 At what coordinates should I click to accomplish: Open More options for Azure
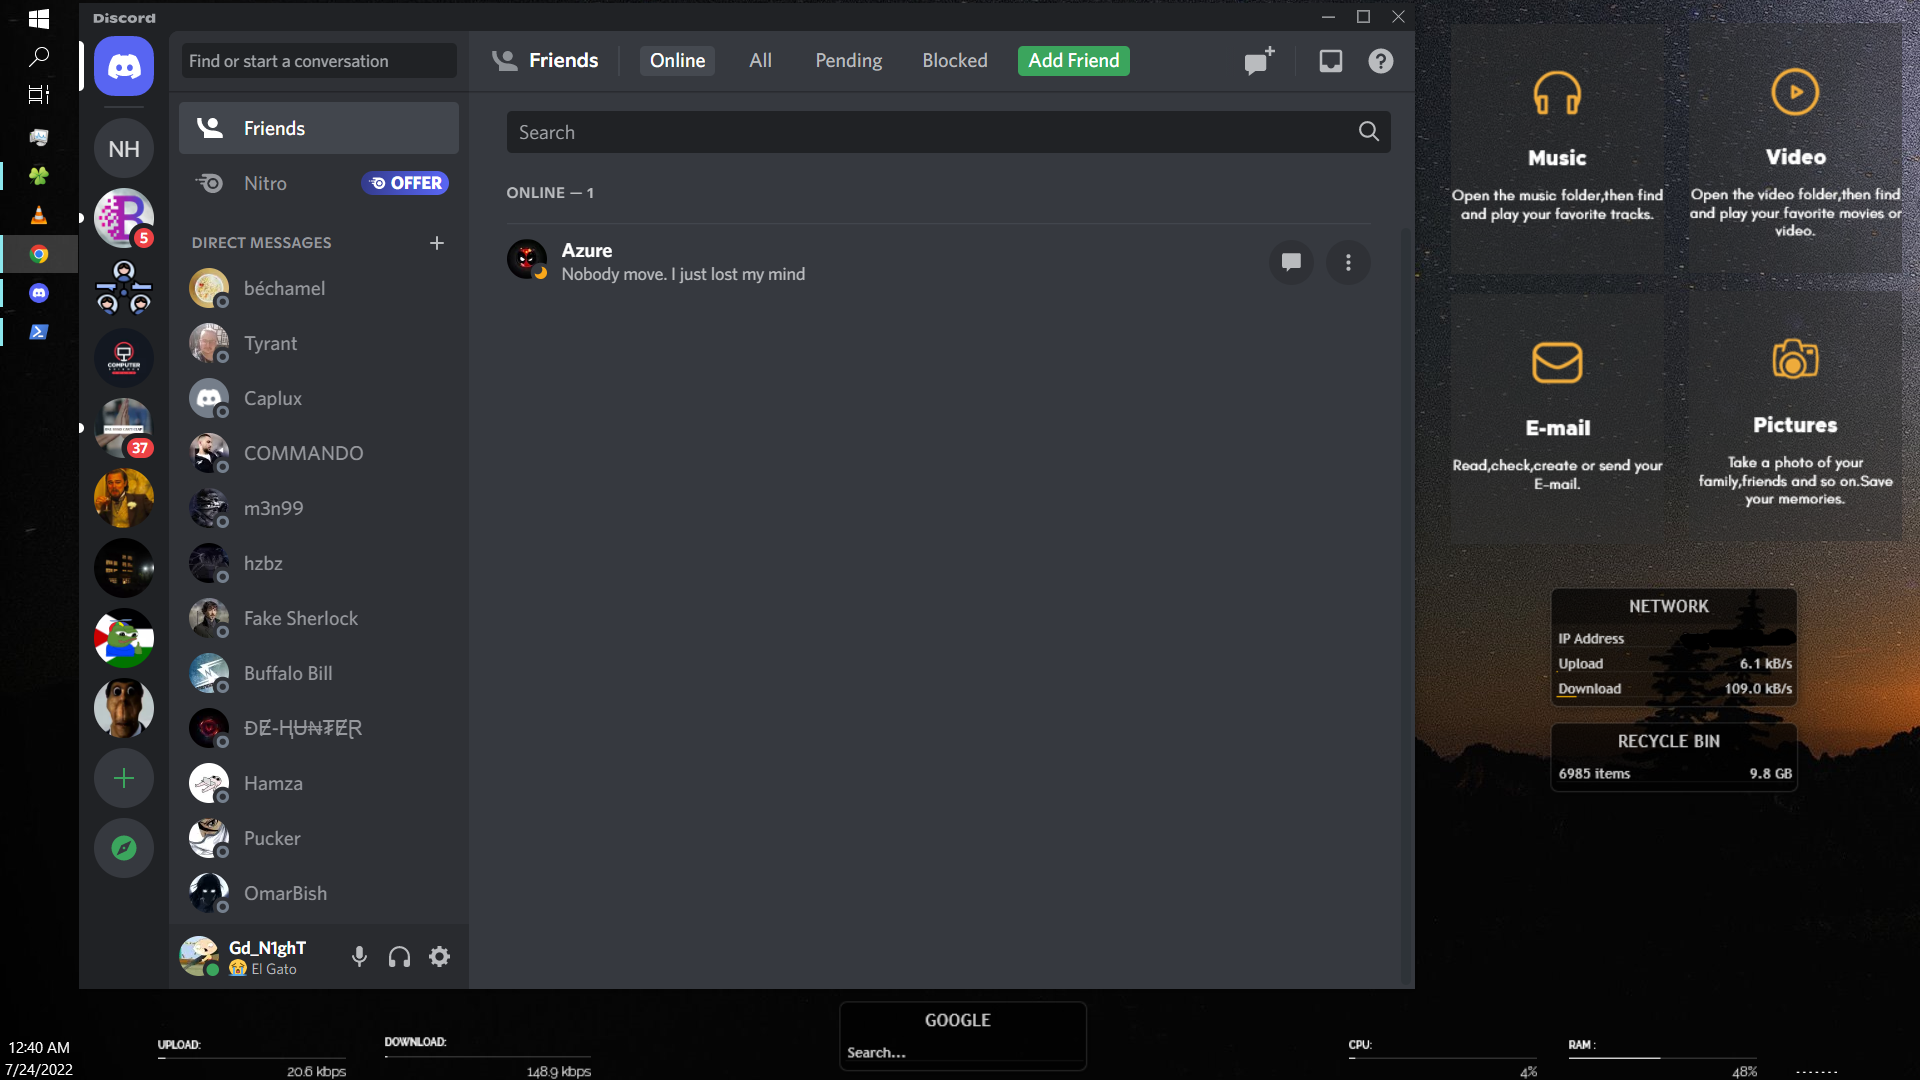pos(1348,262)
